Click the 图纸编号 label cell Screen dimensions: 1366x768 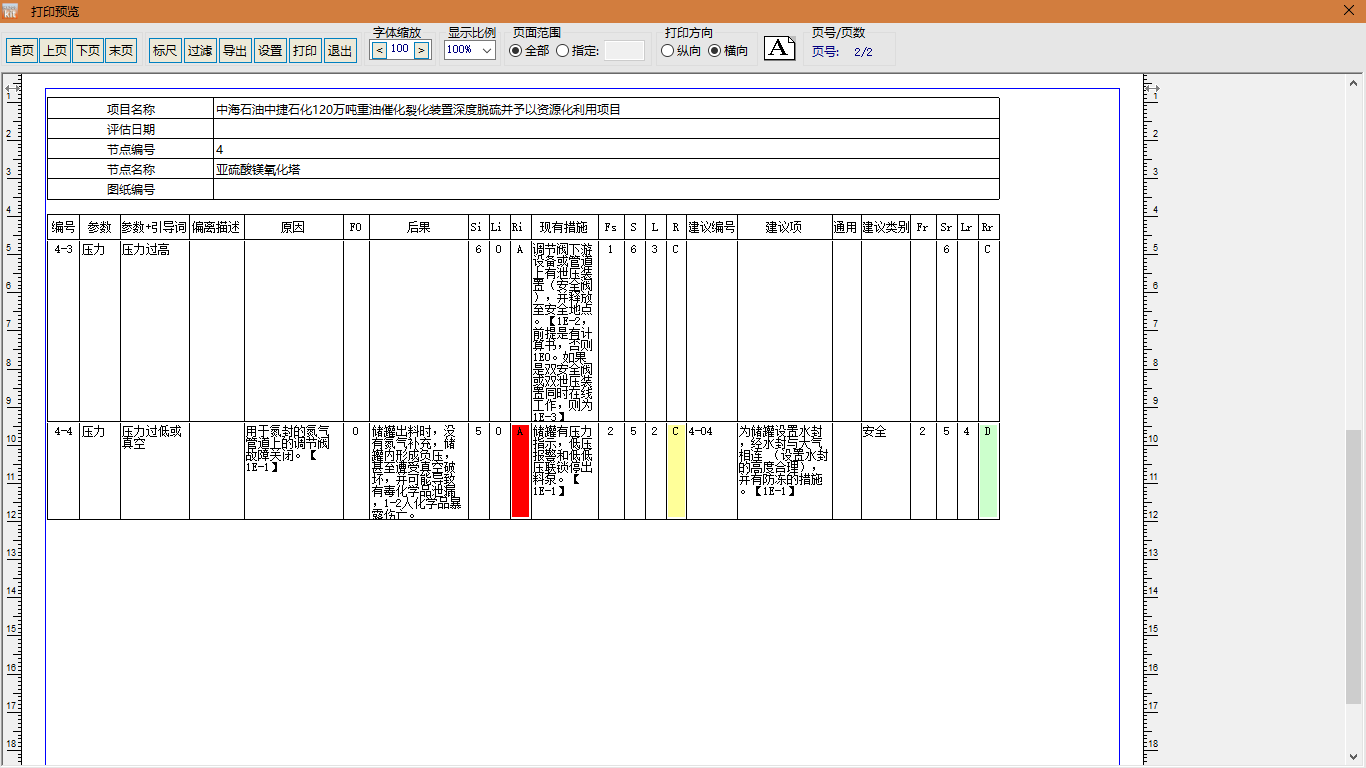pos(131,189)
